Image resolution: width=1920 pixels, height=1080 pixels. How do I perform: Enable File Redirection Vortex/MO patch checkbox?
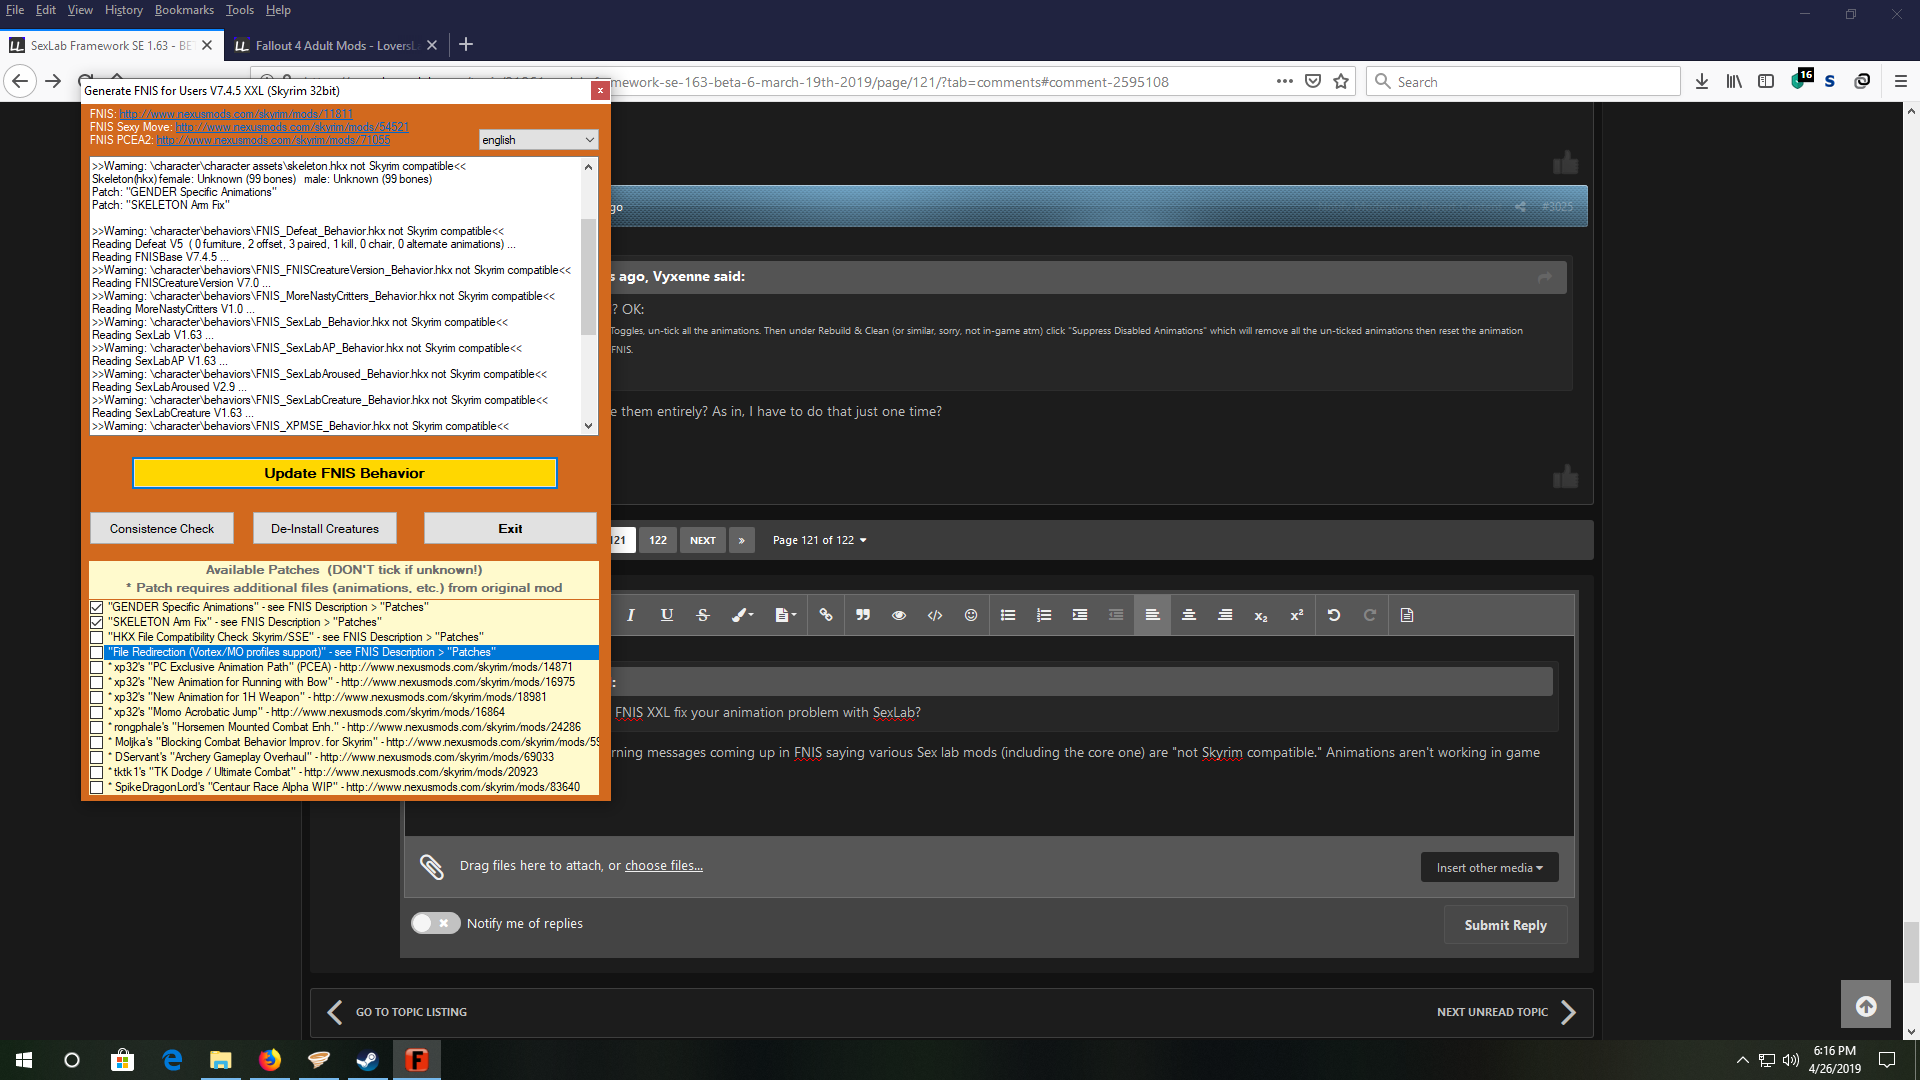pos(97,652)
